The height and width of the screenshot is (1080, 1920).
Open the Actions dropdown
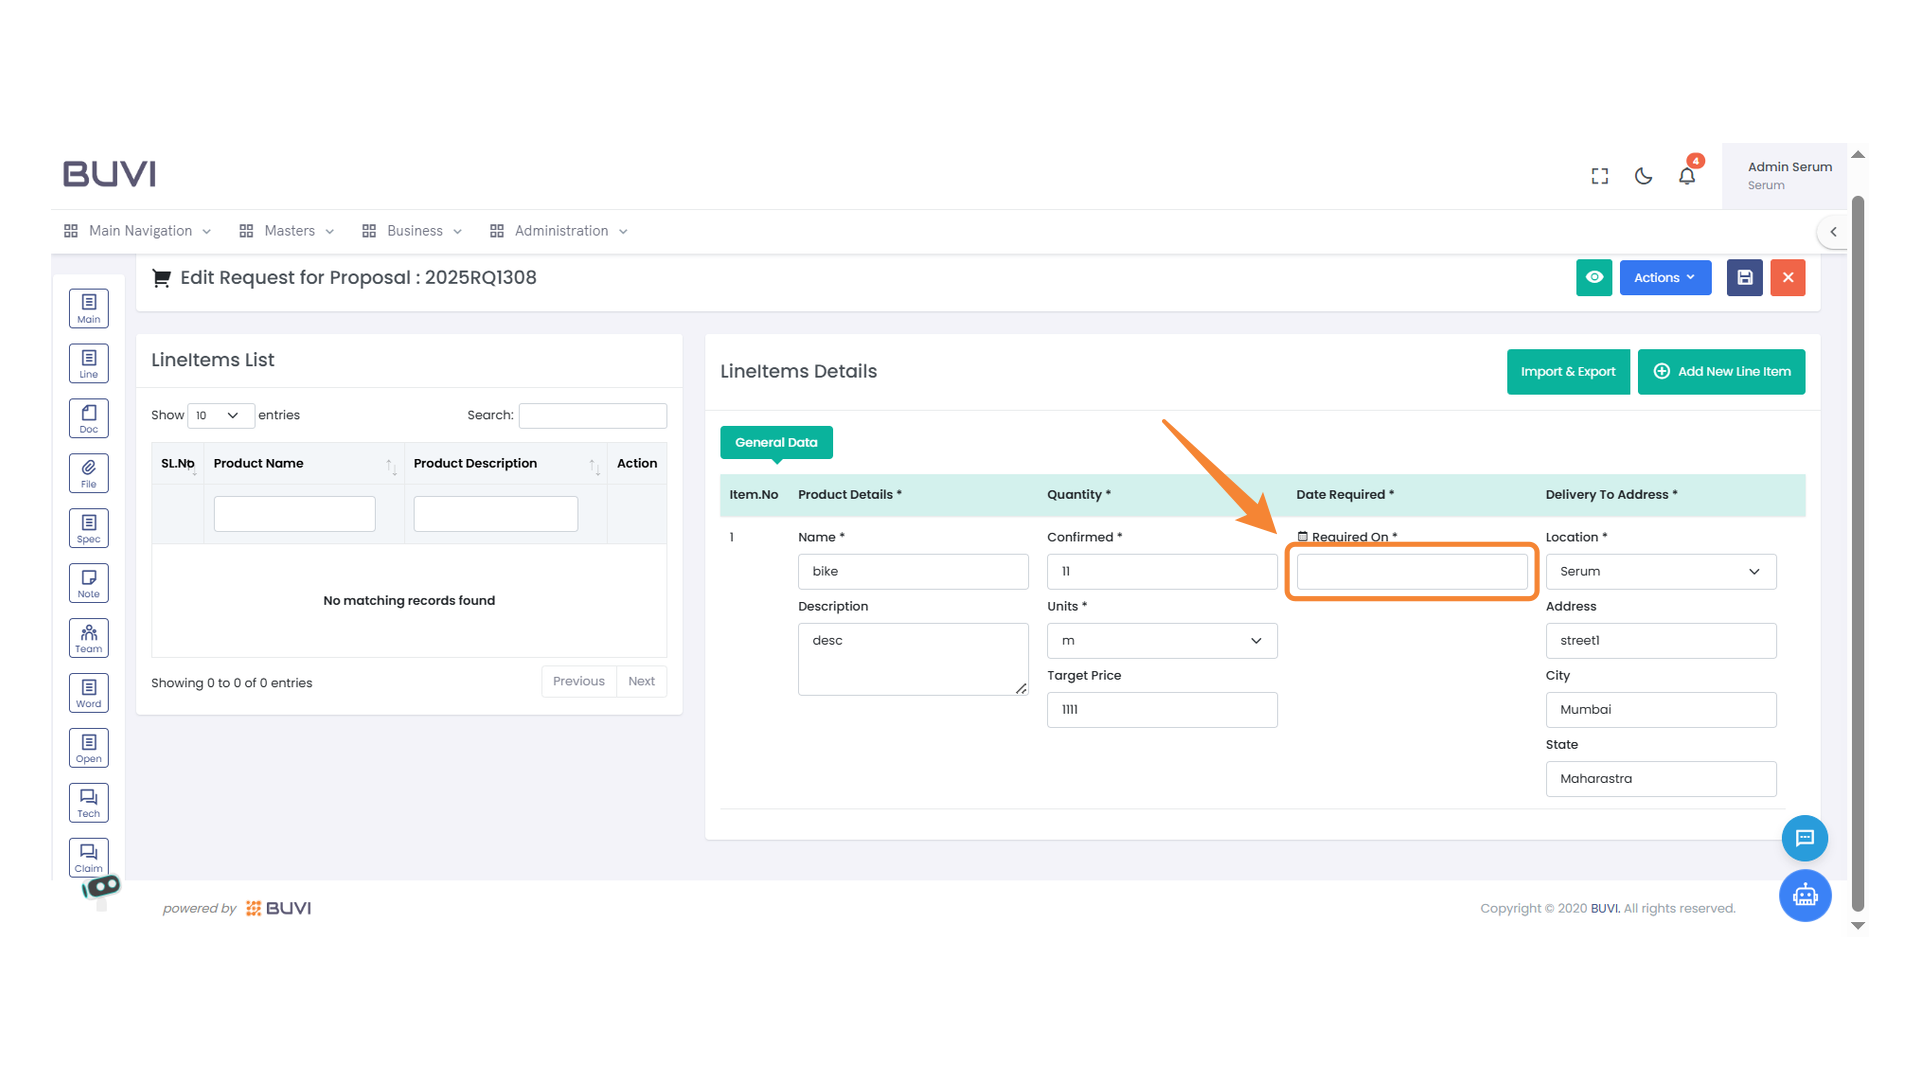click(x=1664, y=277)
